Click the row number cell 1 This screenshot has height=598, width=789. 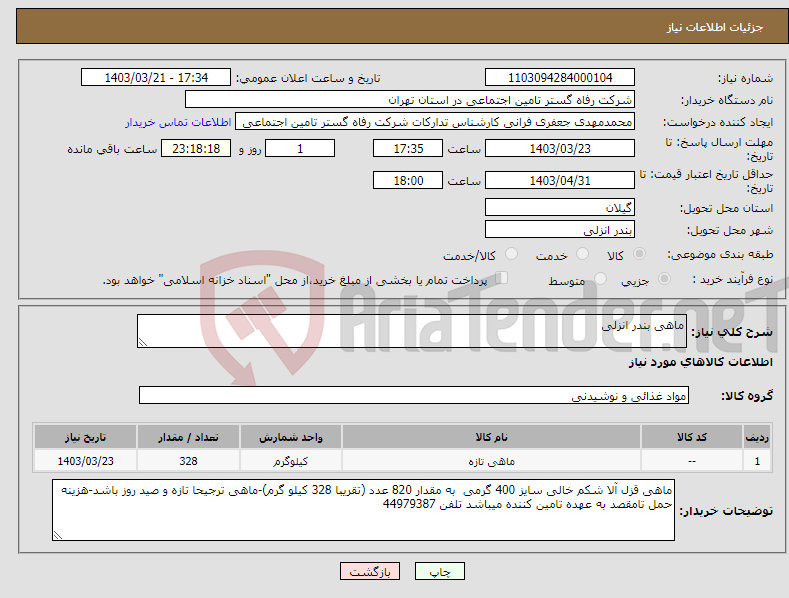click(x=757, y=461)
